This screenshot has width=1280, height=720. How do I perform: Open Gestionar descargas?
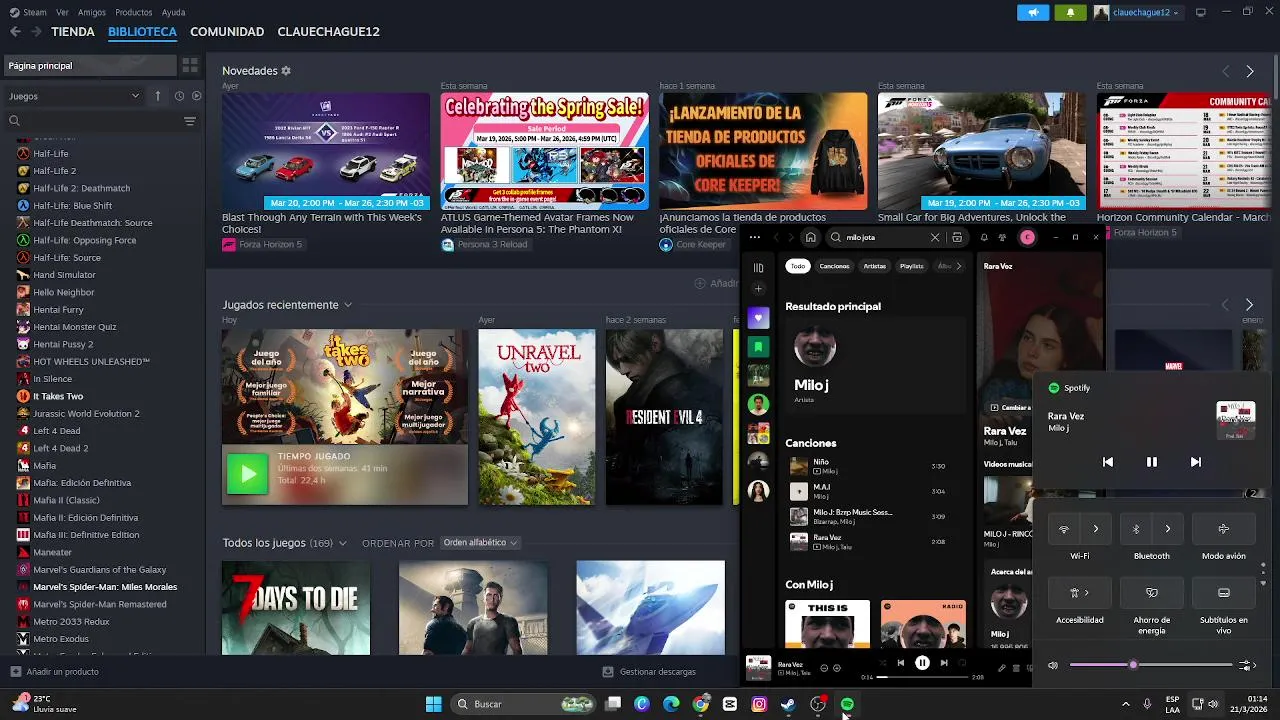click(650, 672)
